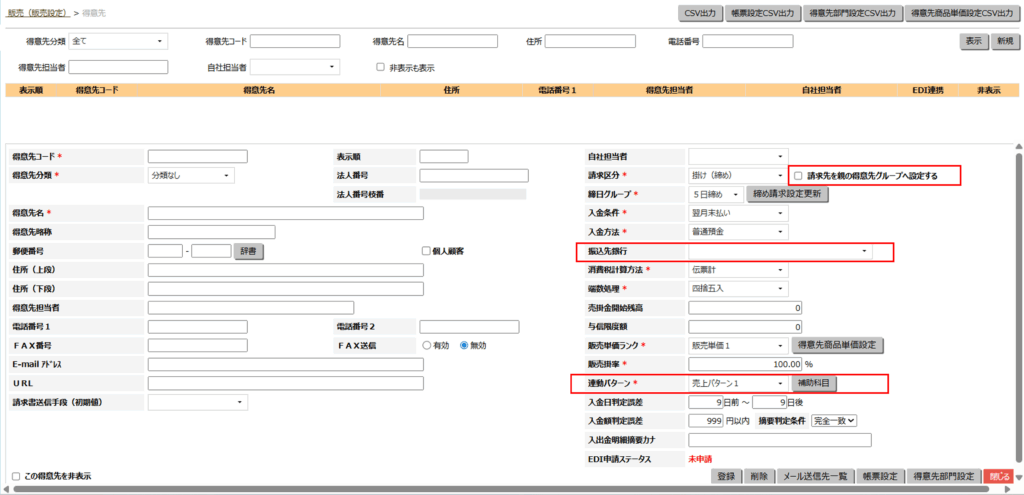The height and width of the screenshot is (495, 1024).
Task: Sort by the 得意先名 column header
Action: (x=258, y=90)
